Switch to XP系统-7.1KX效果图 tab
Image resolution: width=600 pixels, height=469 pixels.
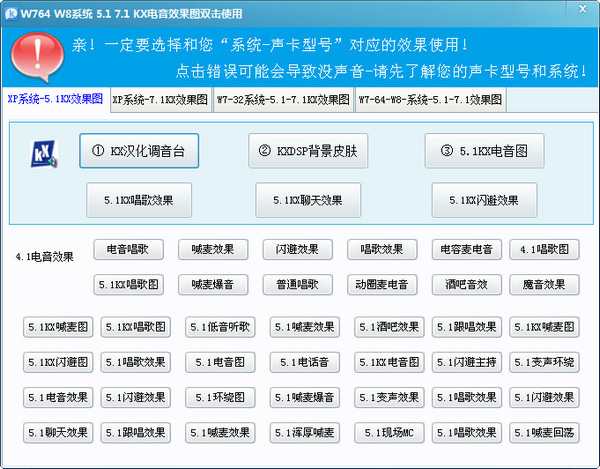(160, 100)
